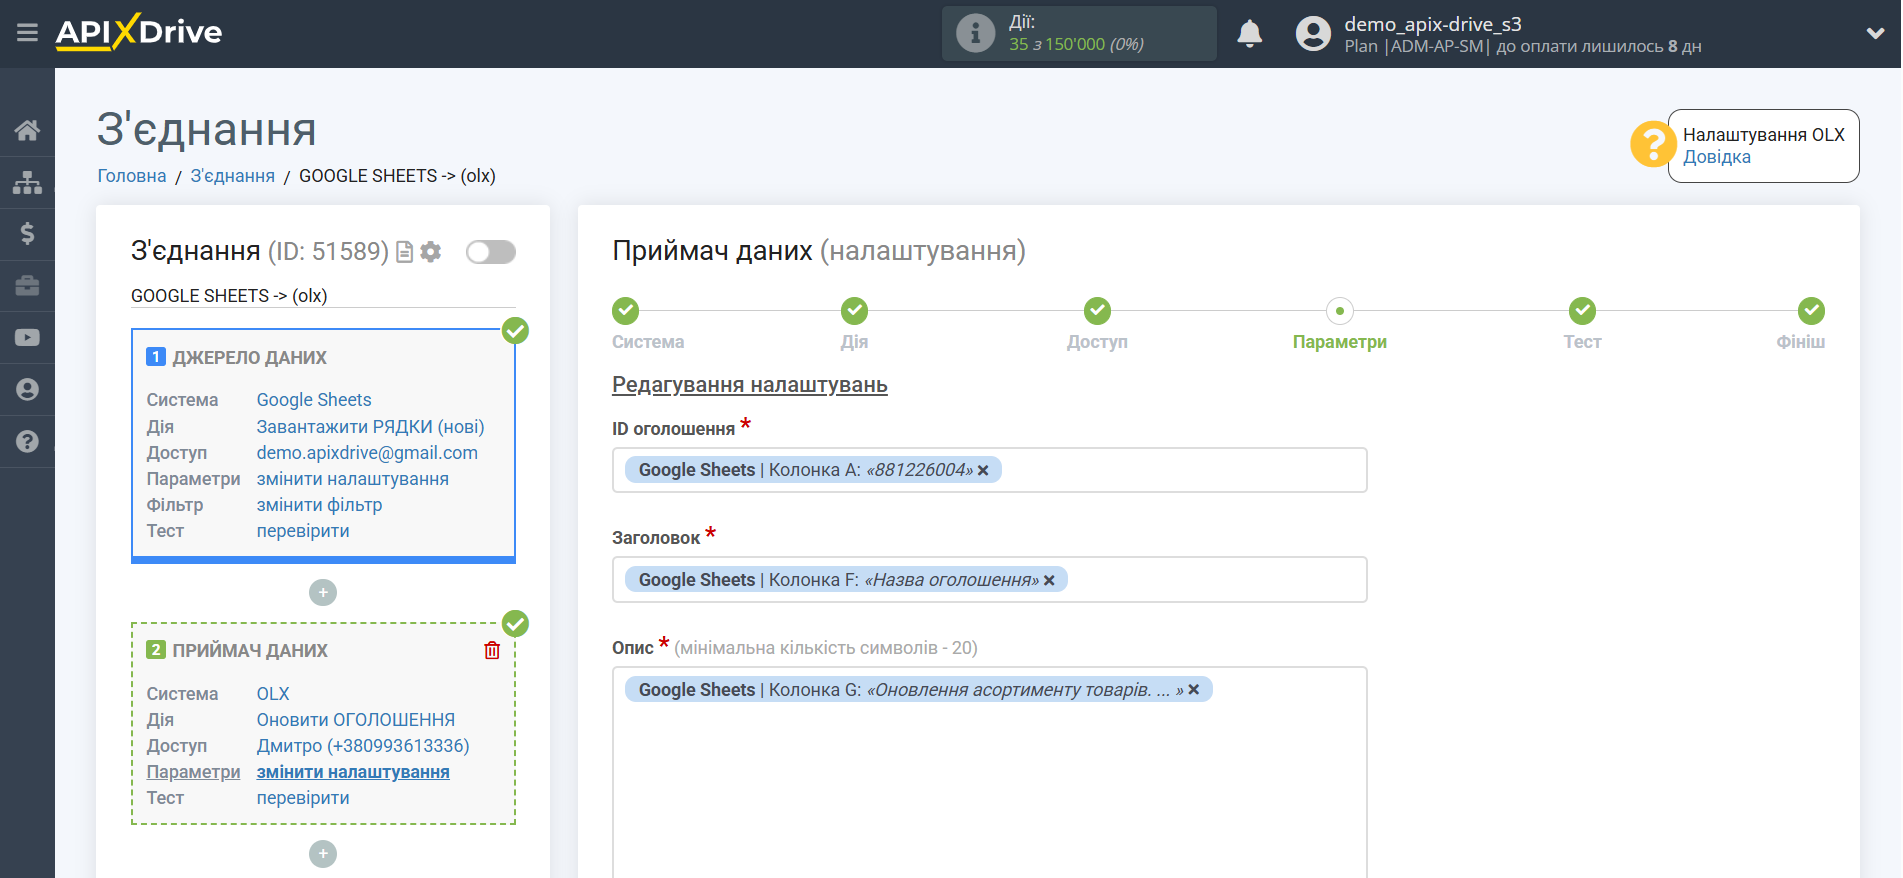Click receiver змінити налаштування link
Image resolution: width=1903 pixels, height=878 pixels.
click(353, 772)
